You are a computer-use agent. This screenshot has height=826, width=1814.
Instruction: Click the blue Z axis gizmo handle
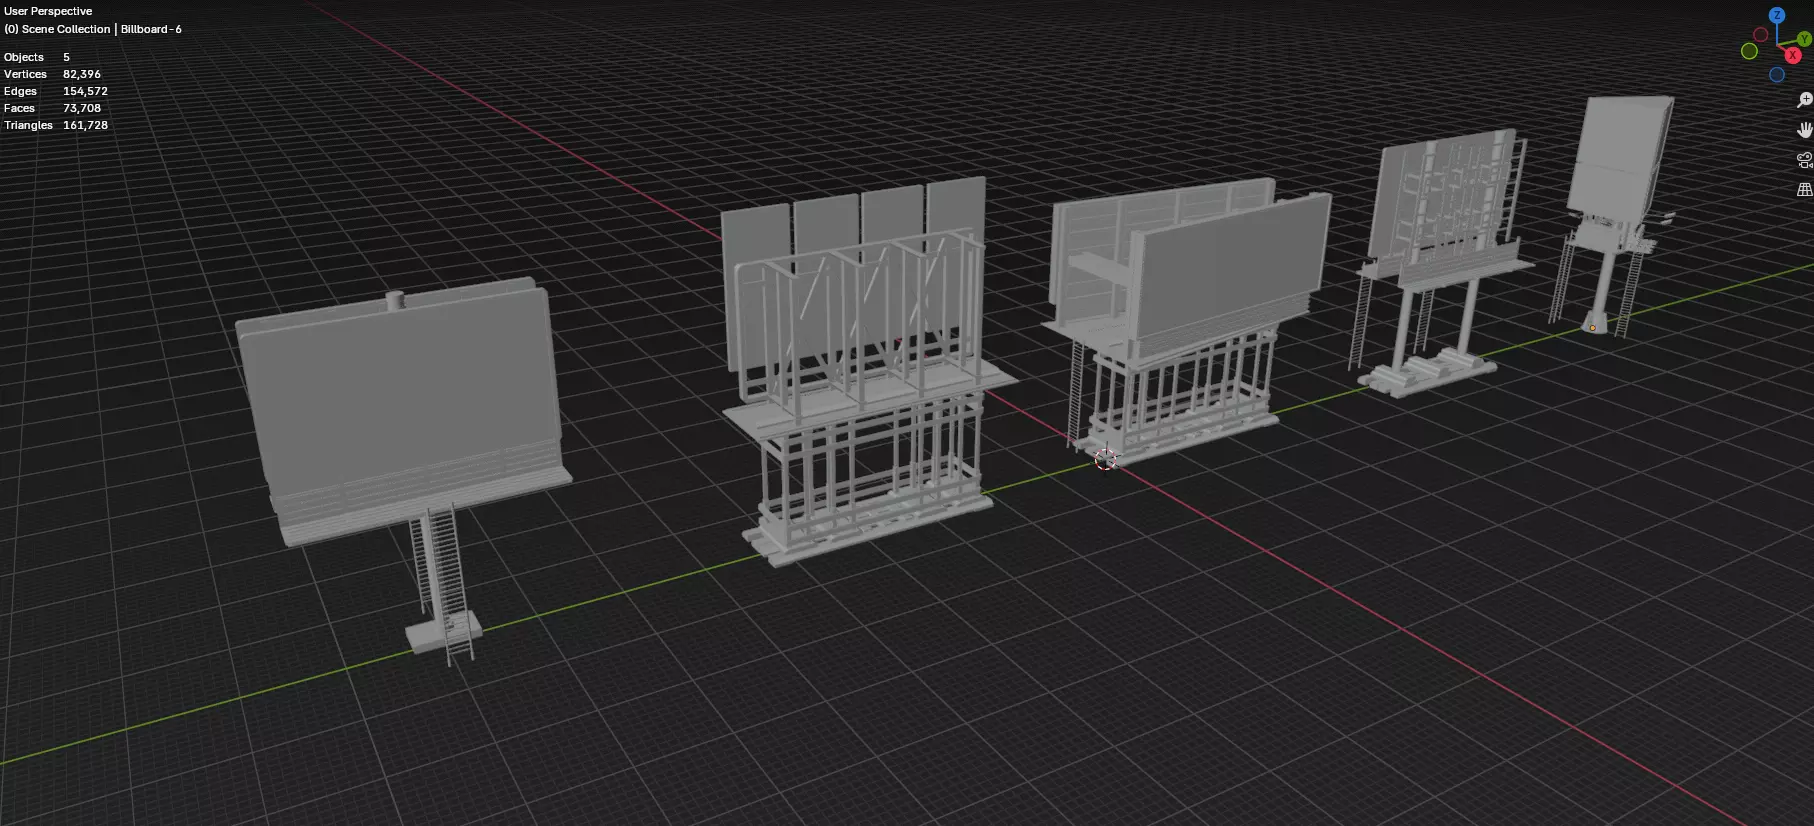(x=1776, y=15)
